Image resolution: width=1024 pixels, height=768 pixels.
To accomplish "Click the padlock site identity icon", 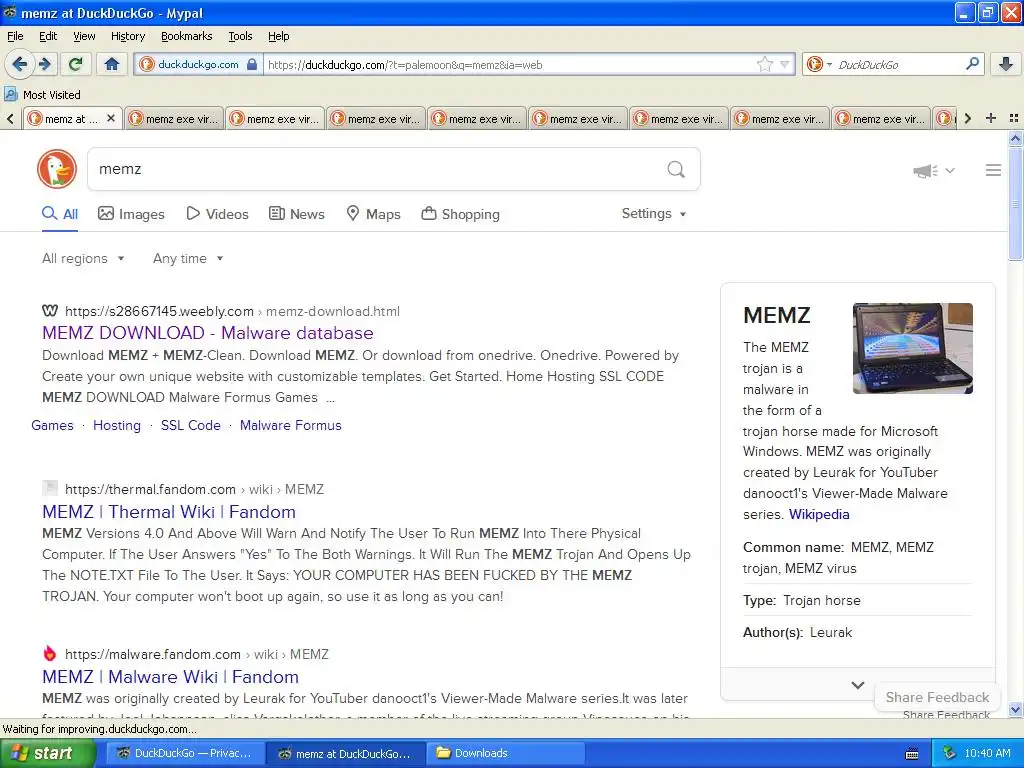I will click(x=252, y=64).
